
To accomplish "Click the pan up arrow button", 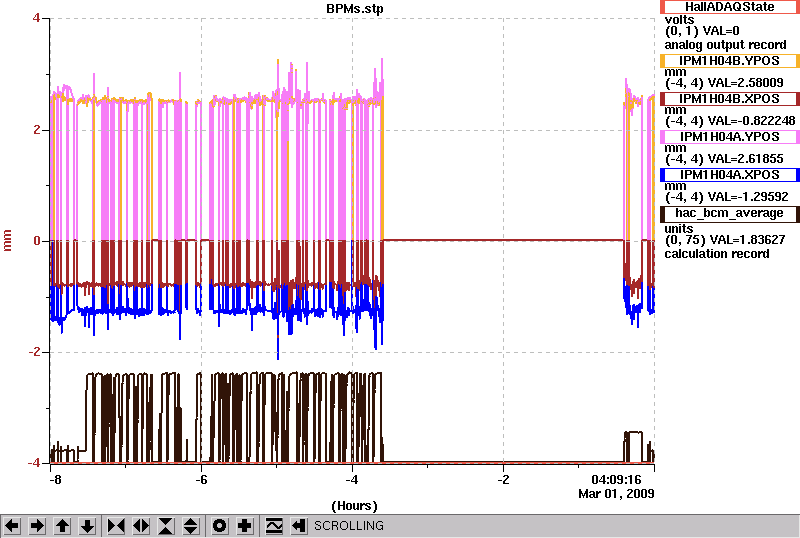I will 62,526.
